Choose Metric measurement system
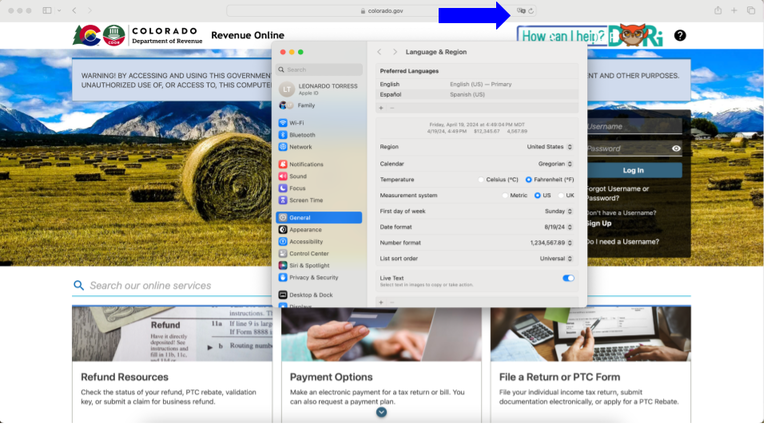The image size is (767, 431). [x=505, y=195]
